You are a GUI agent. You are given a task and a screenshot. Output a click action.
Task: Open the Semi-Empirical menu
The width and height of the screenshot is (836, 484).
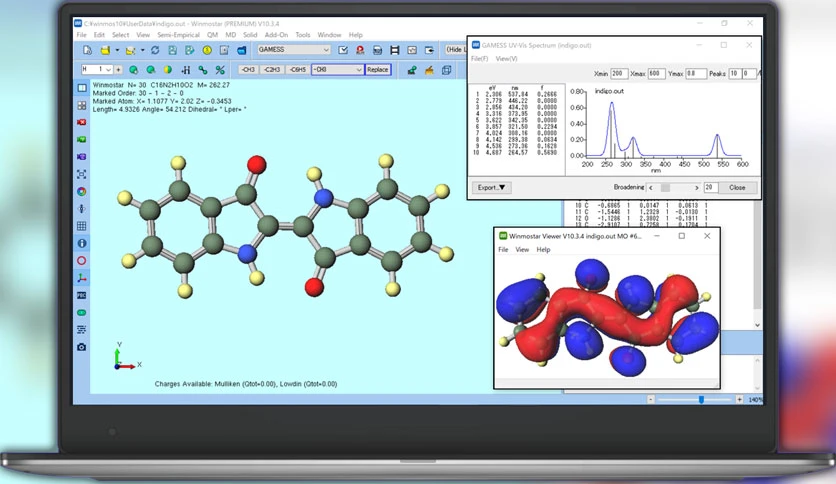pyautogui.click(x=177, y=35)
